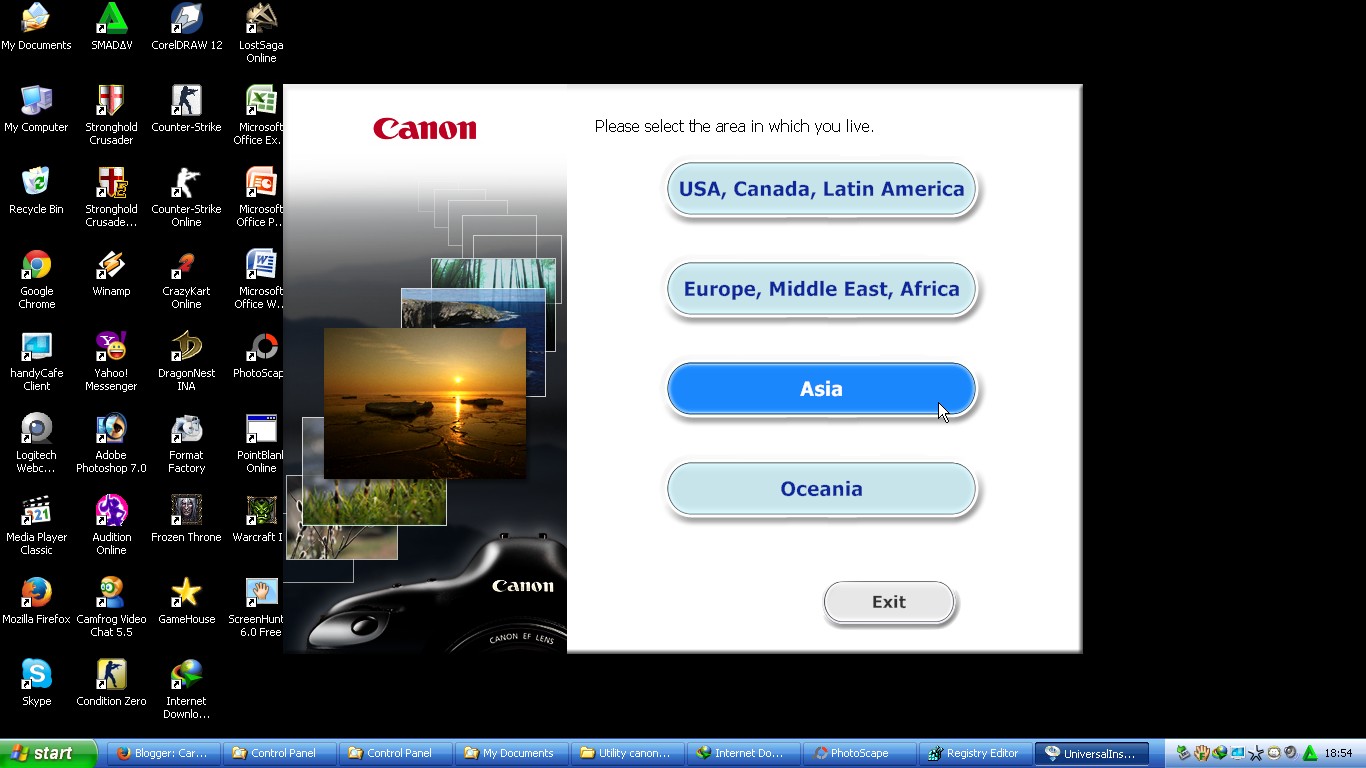Open Internet Download Manager desktop shortcut
This screenshot has height=768, width=1366.
(x=186, y=690)
